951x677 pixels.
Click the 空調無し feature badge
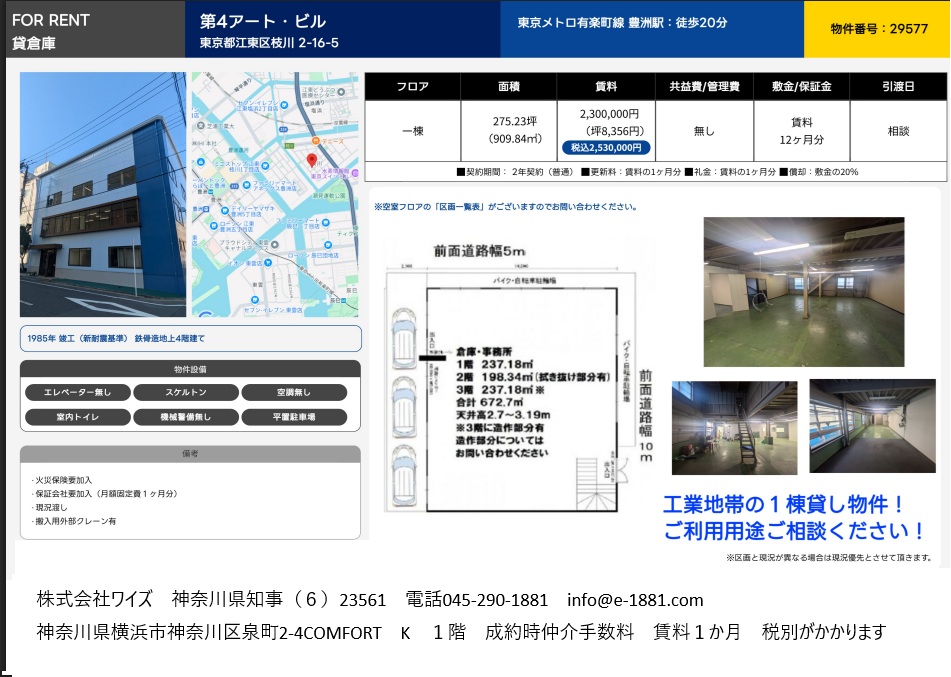(294, 393)
